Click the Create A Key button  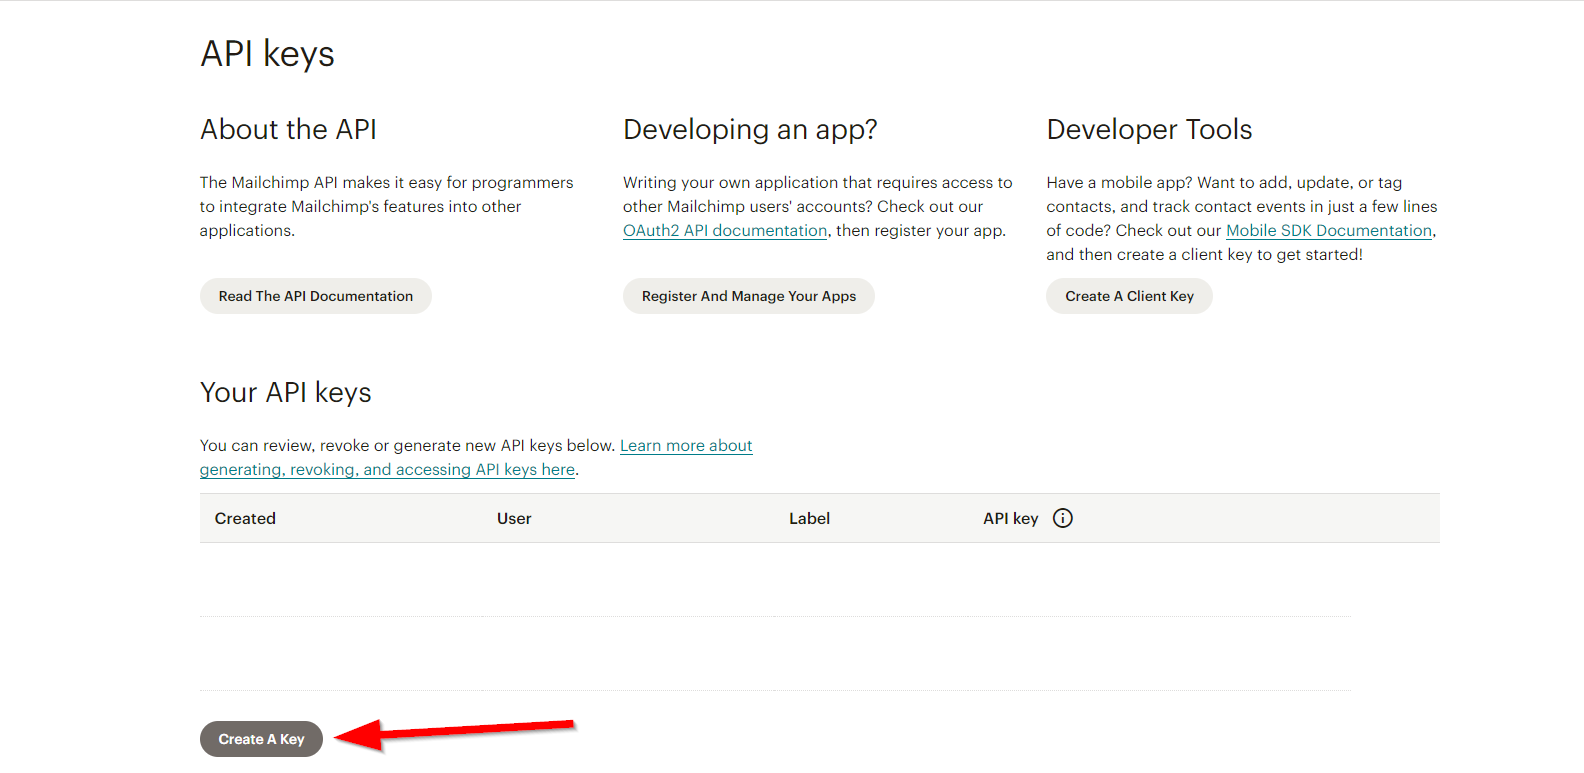pos(261,739)
